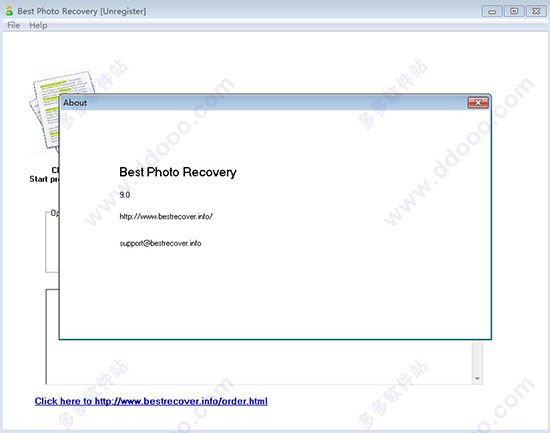
Task: Minimize the Best Photo Recovery window
Action: tap(492, 12)
